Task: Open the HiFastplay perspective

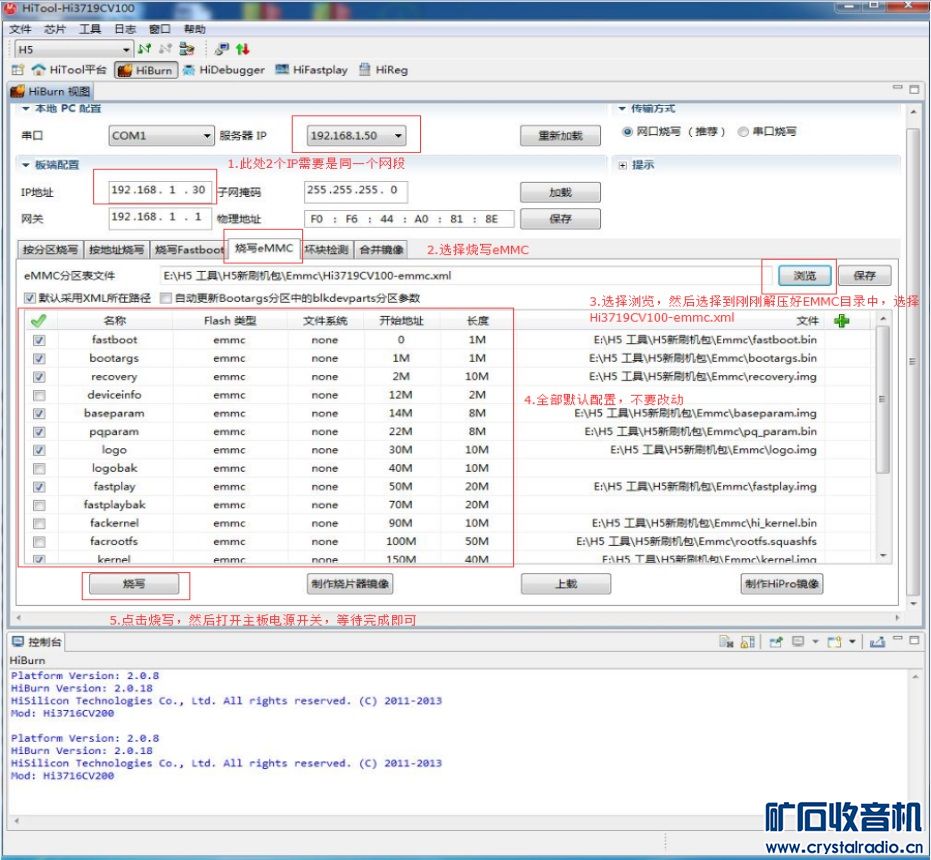Action: (x=311, y=70)
